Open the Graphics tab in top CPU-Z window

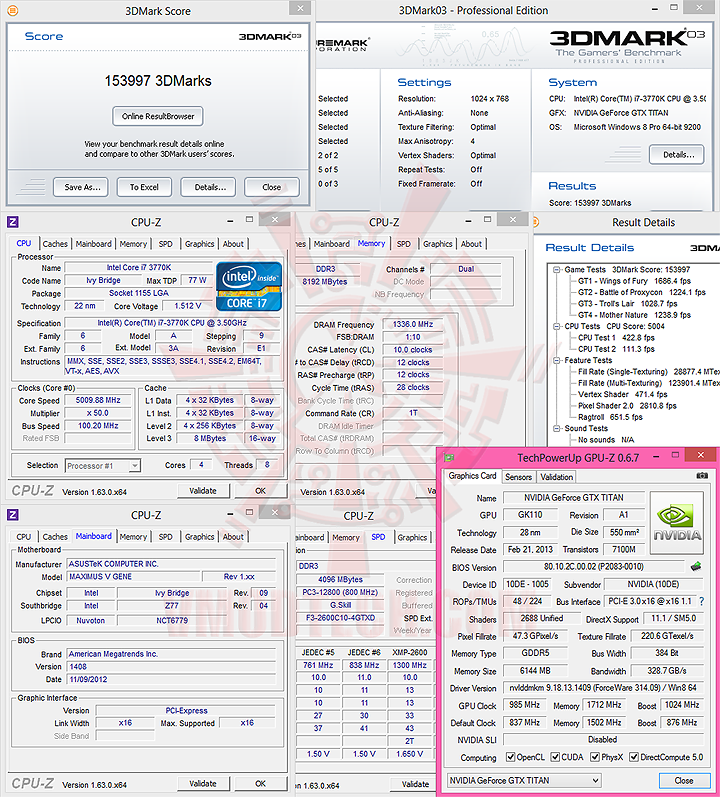tap(199, 244)
